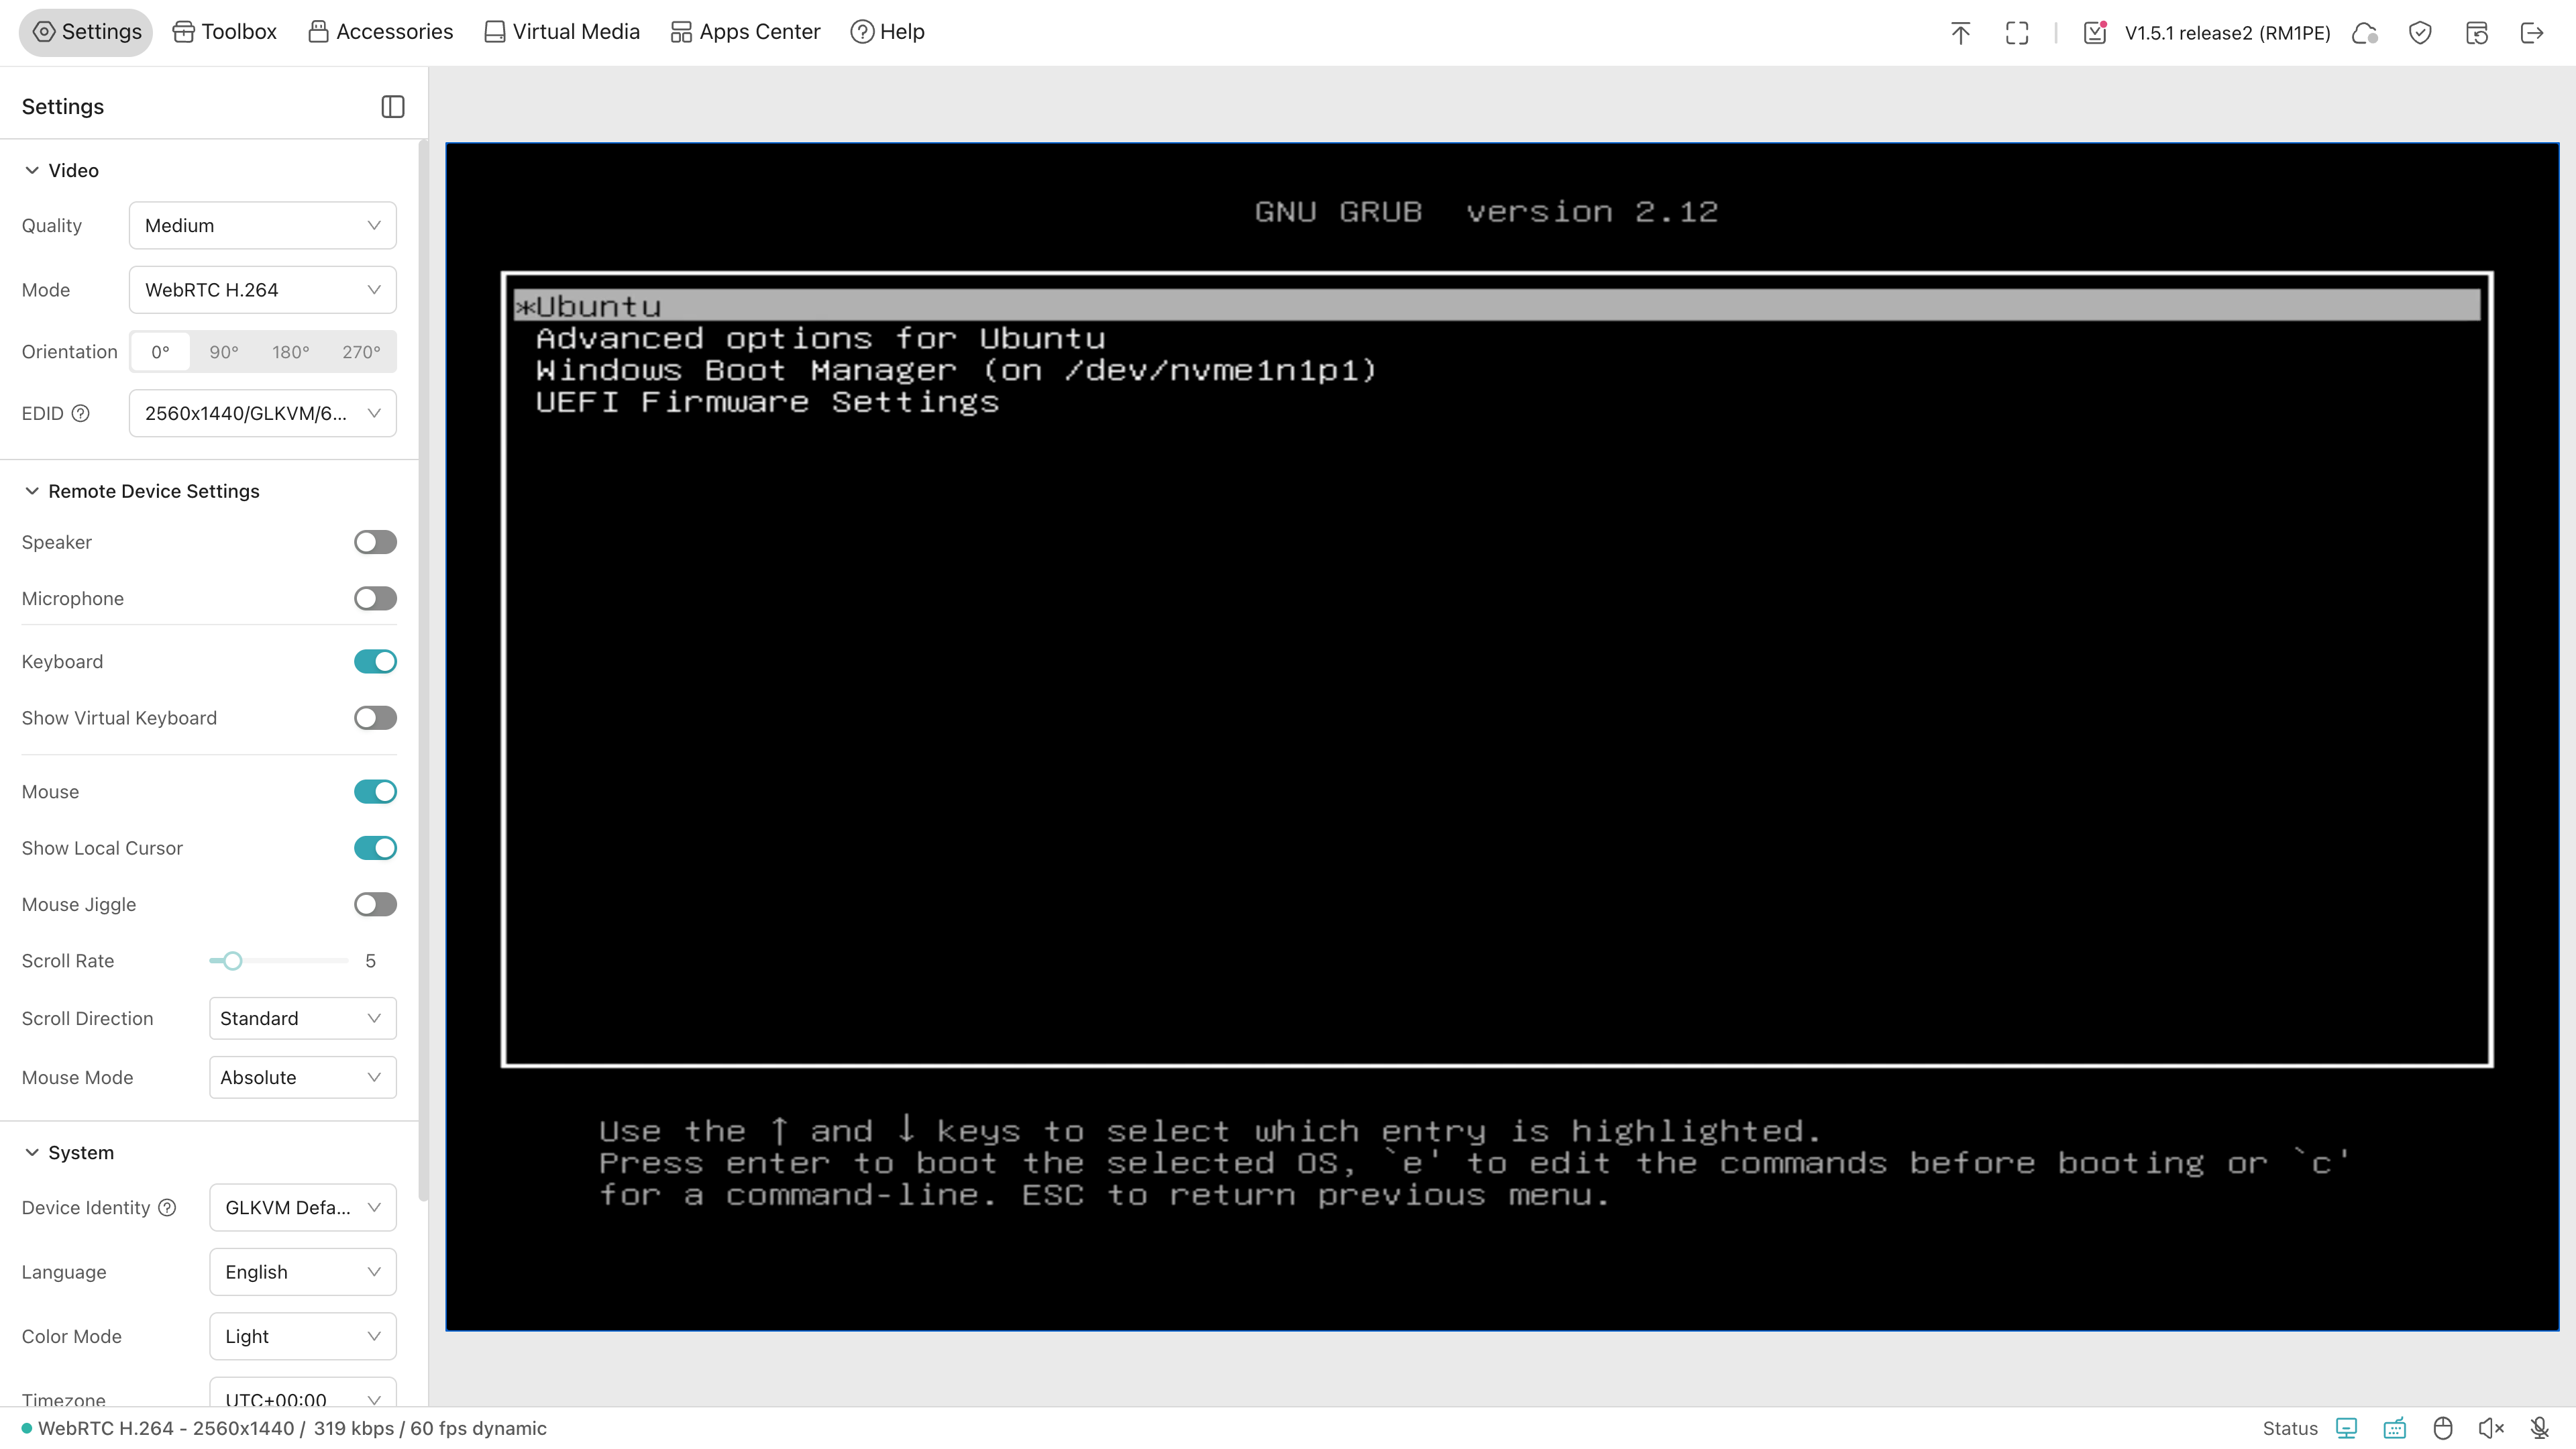
Task: Click the cloud status icon
Action: [x=2364, y=32]
